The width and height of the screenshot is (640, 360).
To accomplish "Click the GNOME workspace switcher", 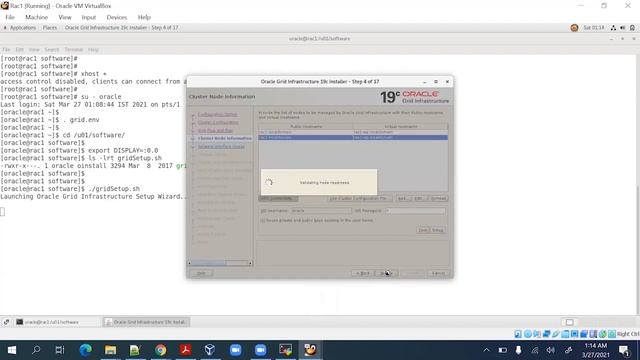I will pyautogui.click(x=569, y=322).
